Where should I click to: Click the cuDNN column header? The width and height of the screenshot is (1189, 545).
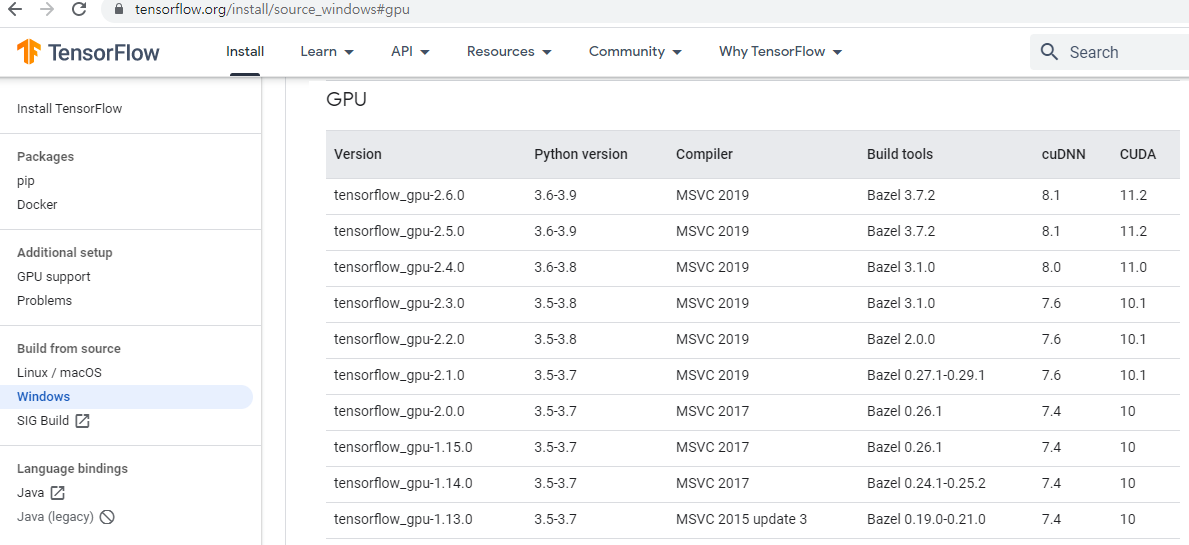click(x=1064, y=154)
